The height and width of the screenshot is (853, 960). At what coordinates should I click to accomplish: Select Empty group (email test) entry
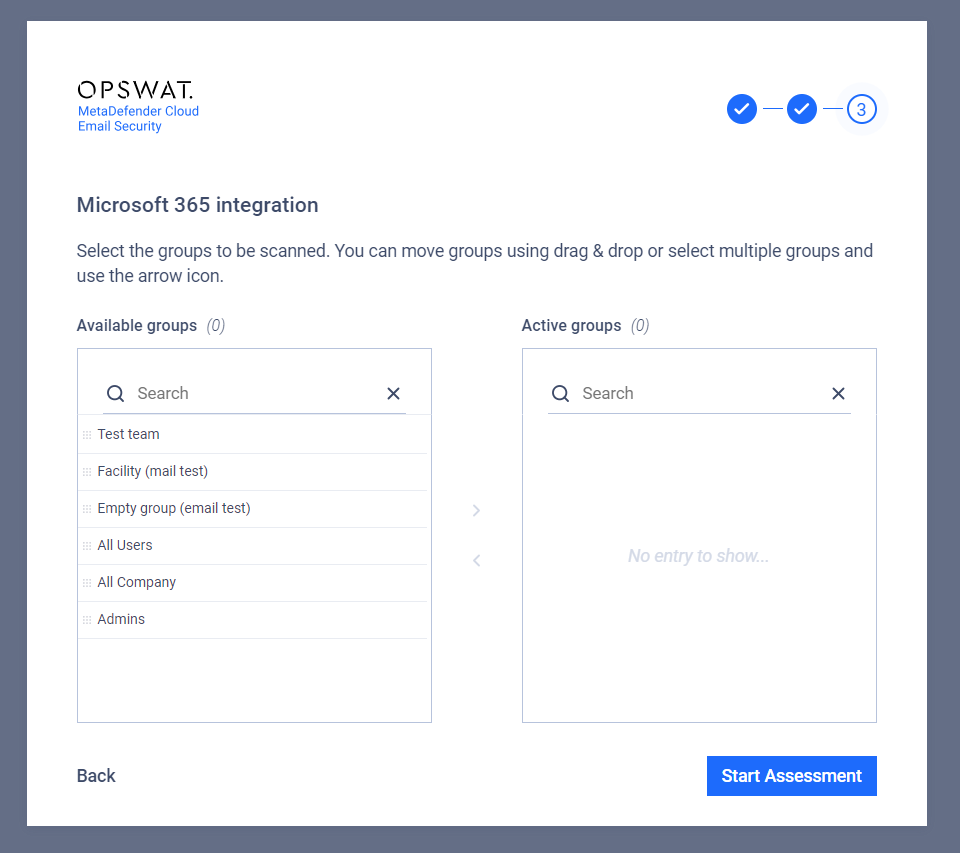pyautogui.click(x=252, y=508)
